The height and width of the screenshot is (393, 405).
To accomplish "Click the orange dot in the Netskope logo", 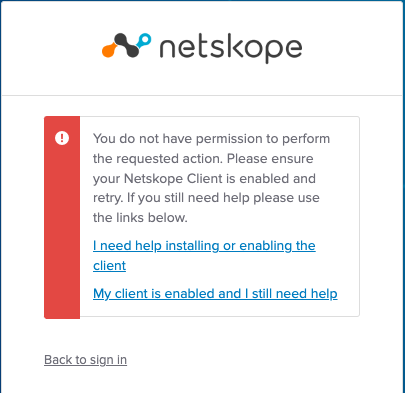I will [x=108, y=50].
